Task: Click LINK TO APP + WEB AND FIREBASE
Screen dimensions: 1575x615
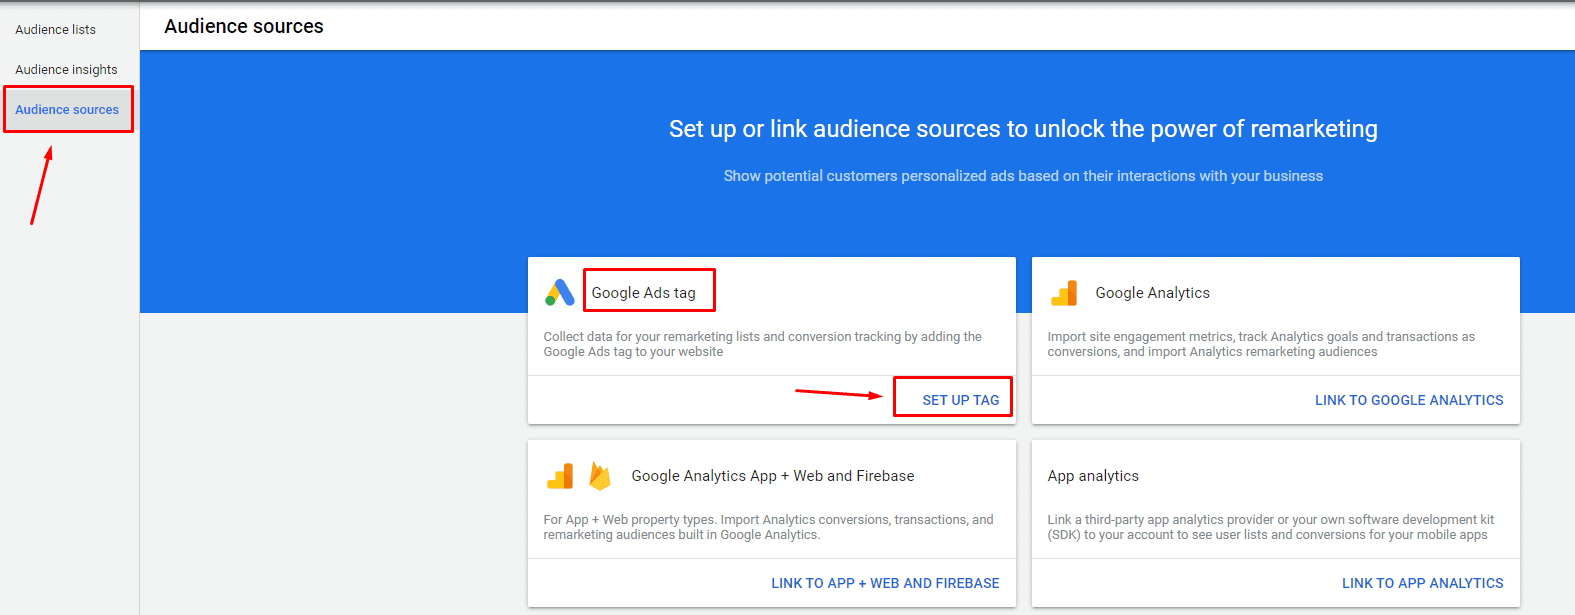Action: [x=885, y=583]
